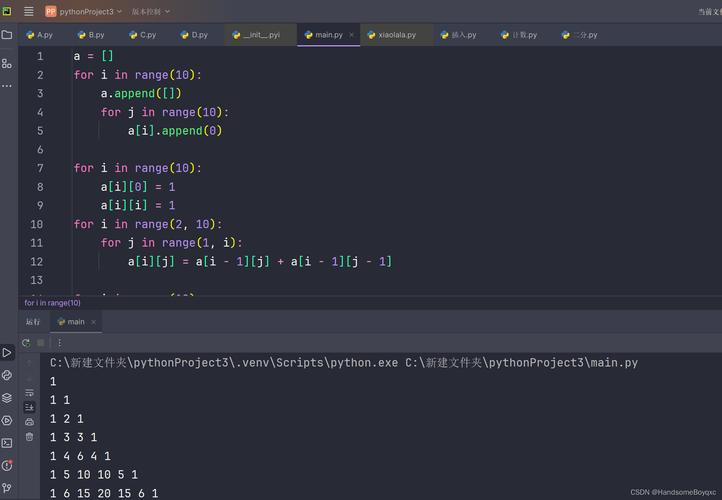Open the Git tool window icon
Screen dimensions: 722x500
pos(7,488)
